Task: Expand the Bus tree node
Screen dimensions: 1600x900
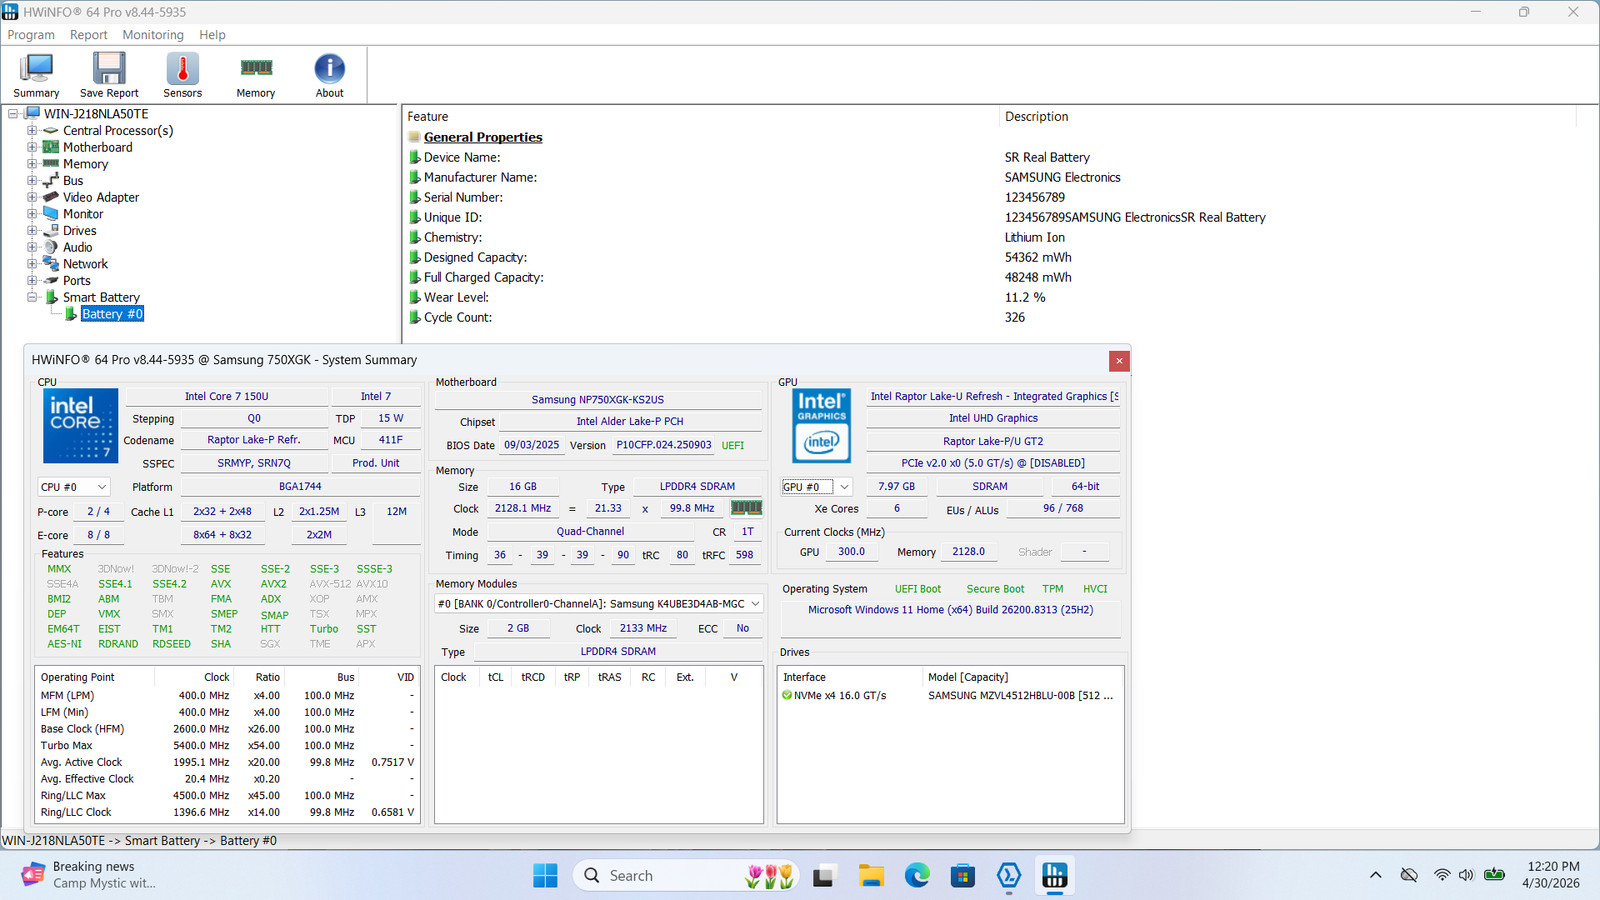Action: (32, 181)
